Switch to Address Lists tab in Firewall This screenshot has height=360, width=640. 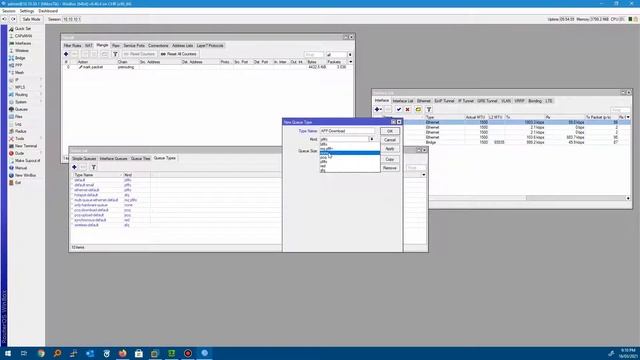tap(182, 46)
